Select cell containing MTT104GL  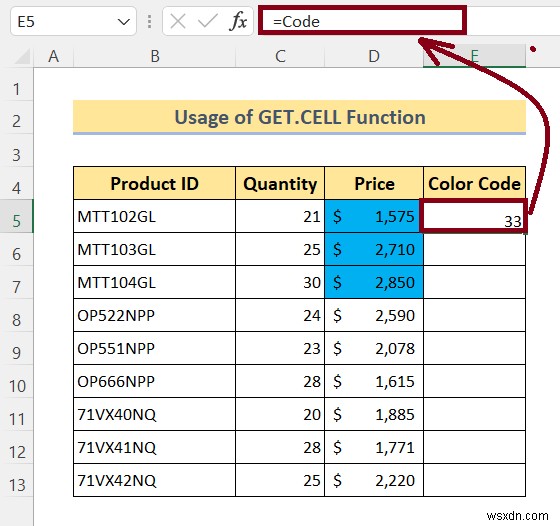pos(154,282)
